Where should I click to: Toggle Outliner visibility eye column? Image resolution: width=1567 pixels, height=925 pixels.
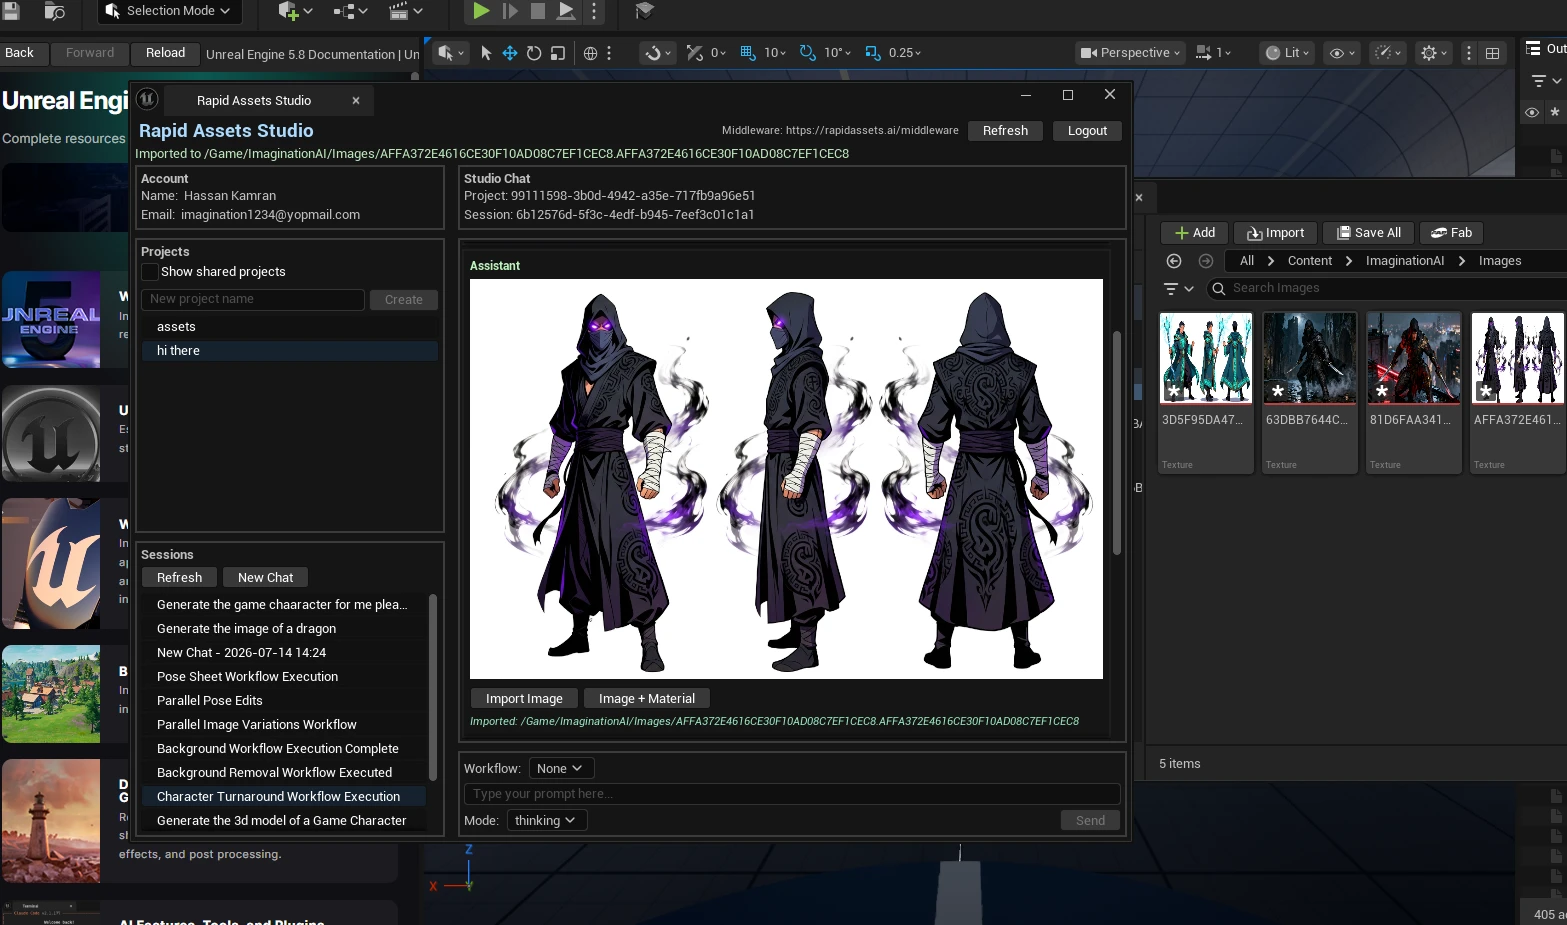click(x=1531, y=113)
